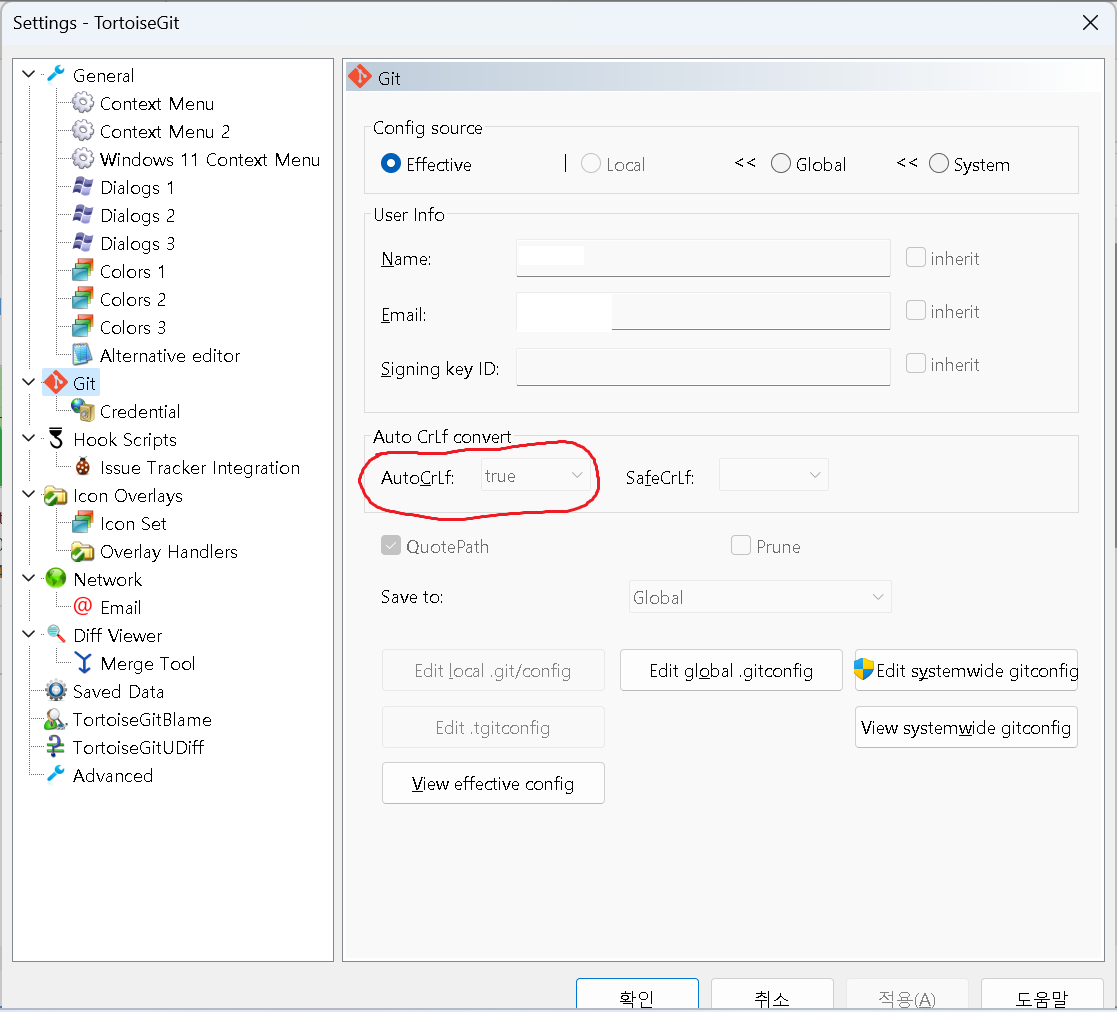
Task: Click the Icon Overlays folder icon
Action: coord(56,495)
